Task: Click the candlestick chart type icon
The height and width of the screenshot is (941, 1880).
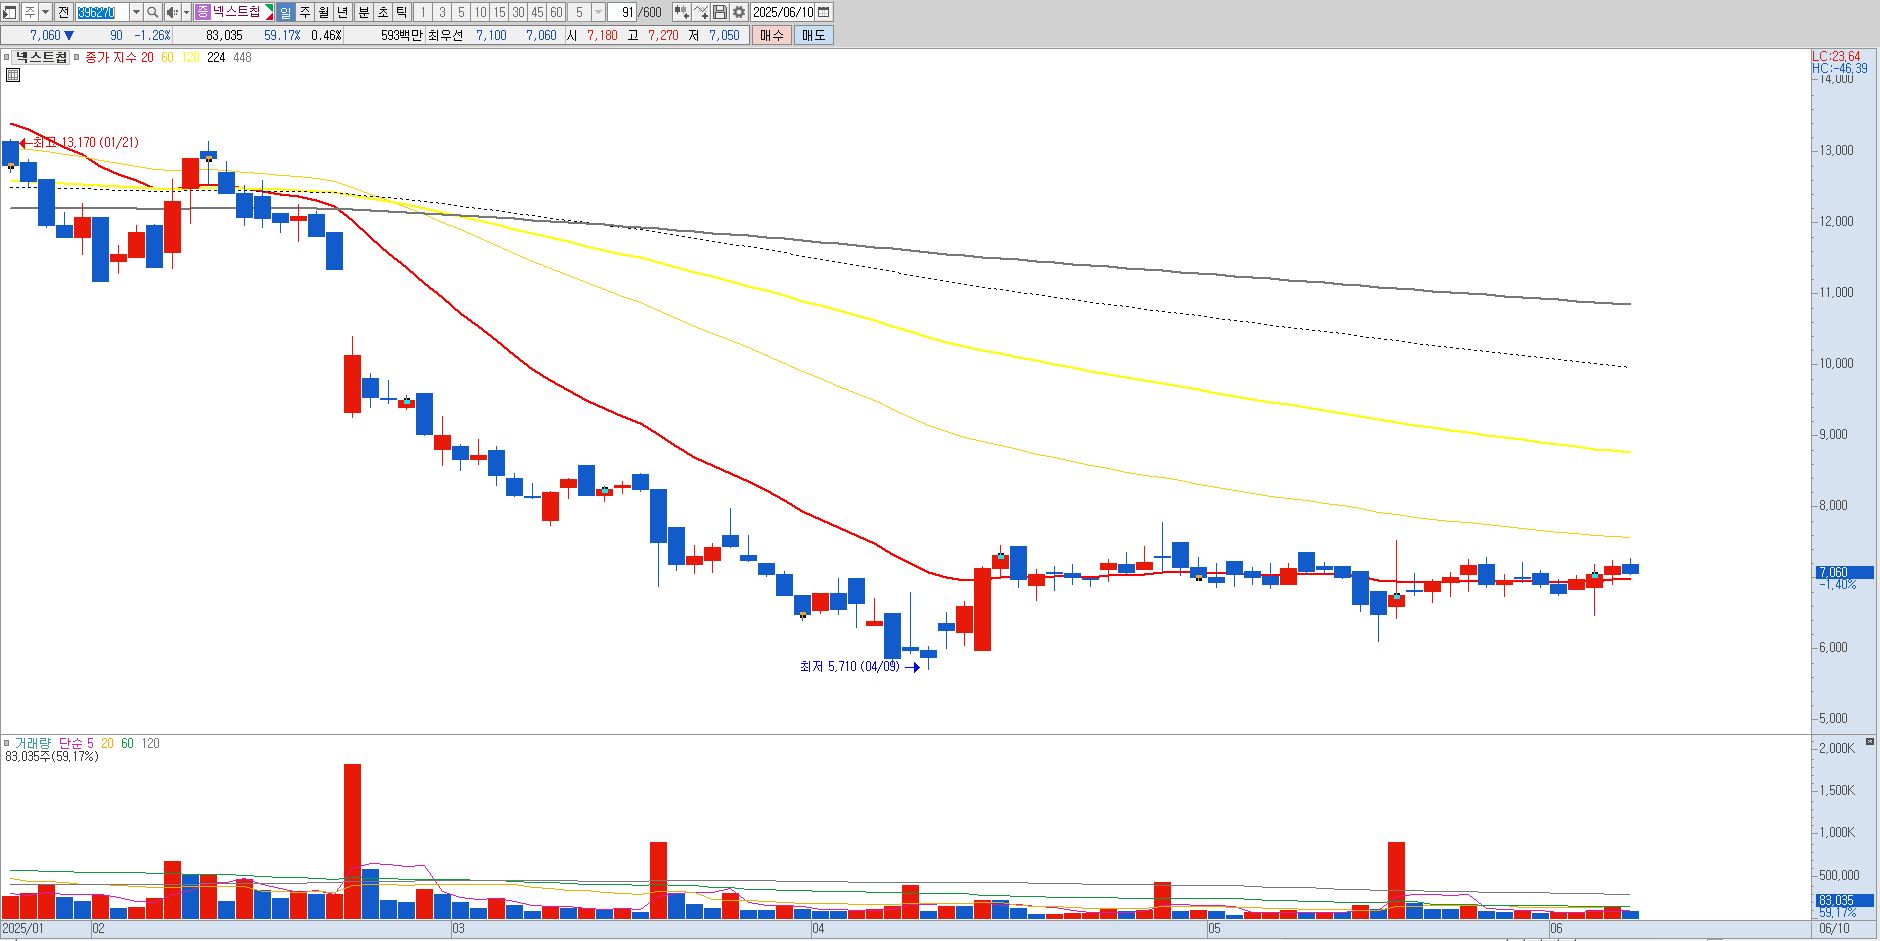Action: 681,12
